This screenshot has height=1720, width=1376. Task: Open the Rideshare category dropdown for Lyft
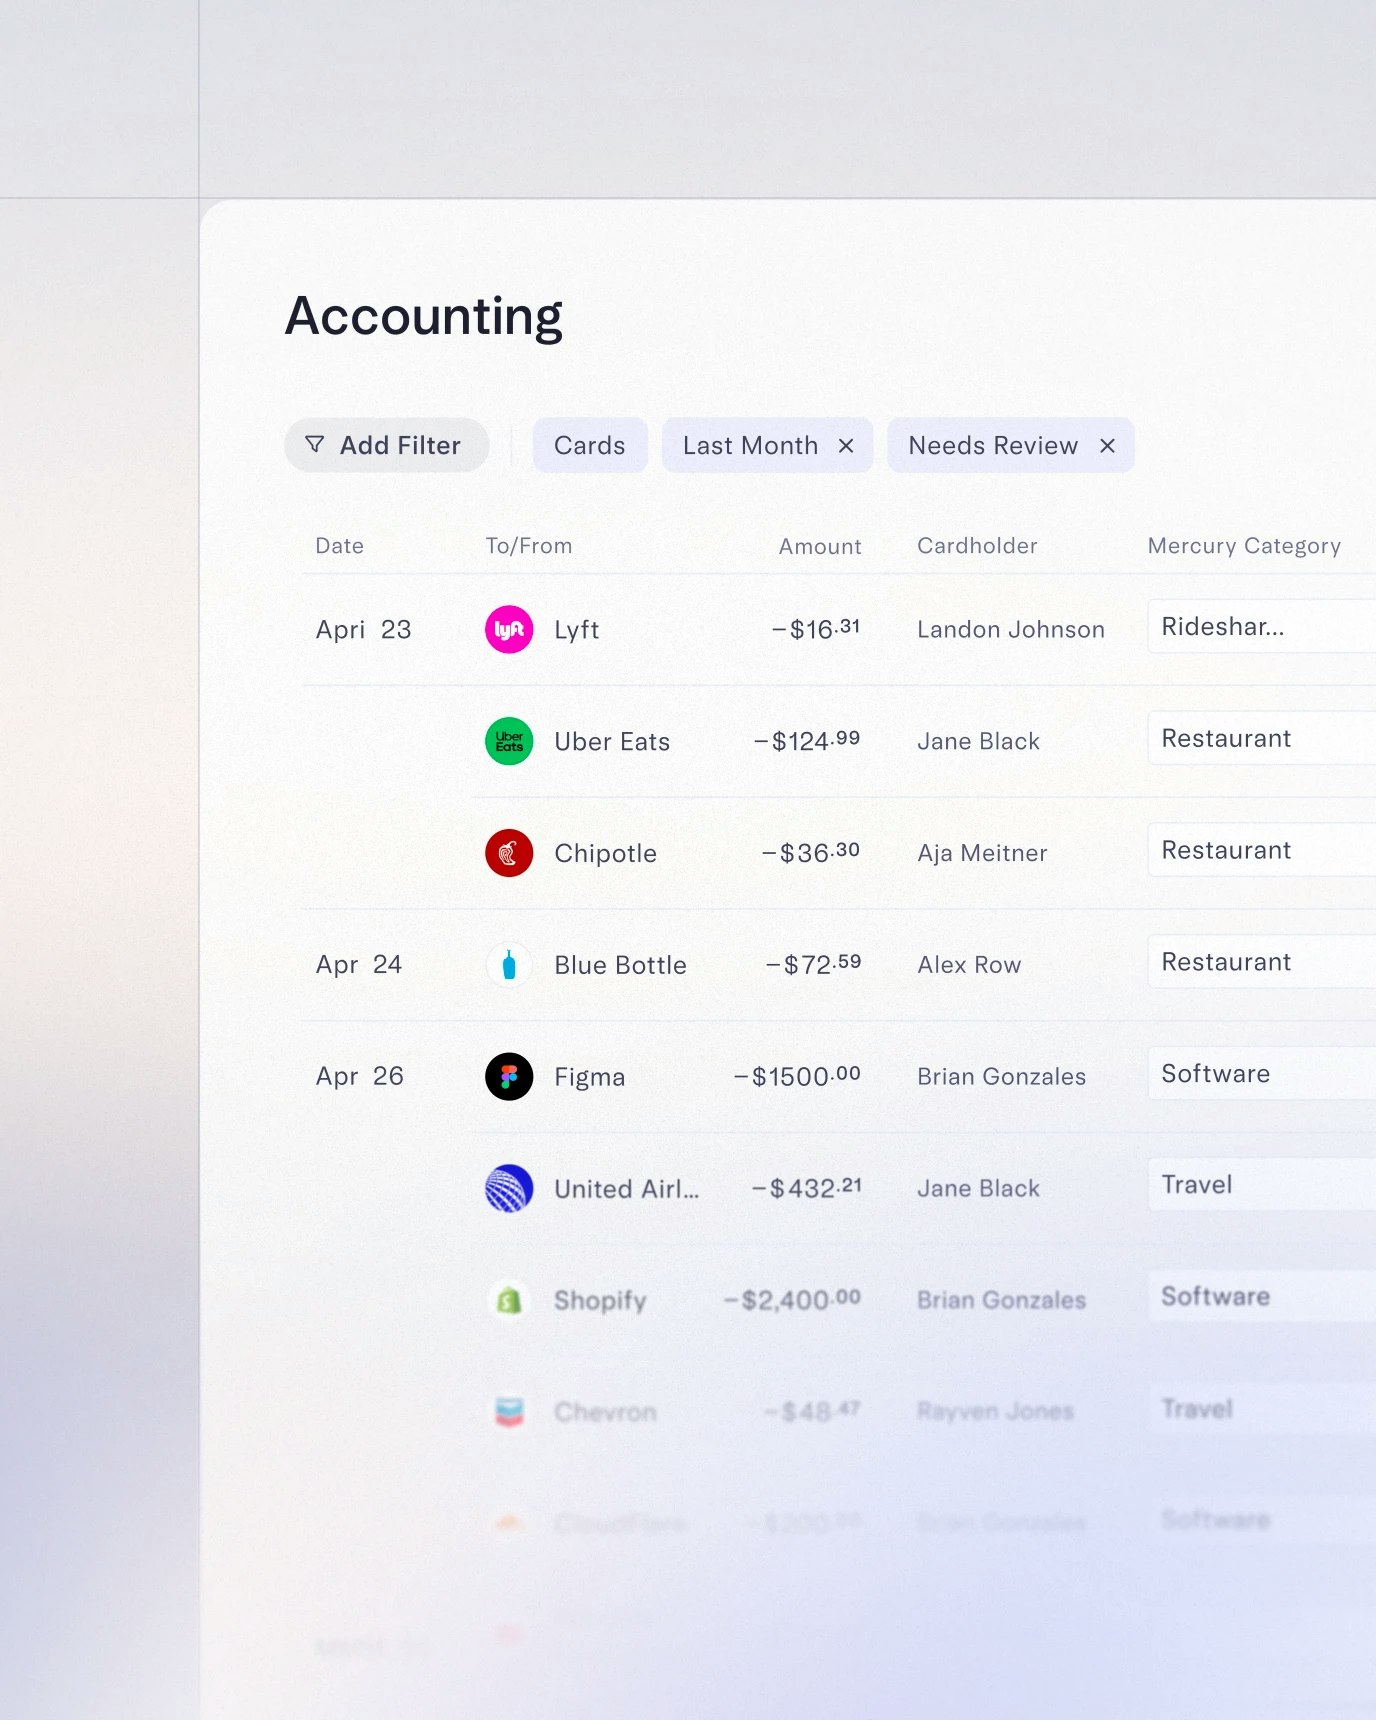(1262, 626)
